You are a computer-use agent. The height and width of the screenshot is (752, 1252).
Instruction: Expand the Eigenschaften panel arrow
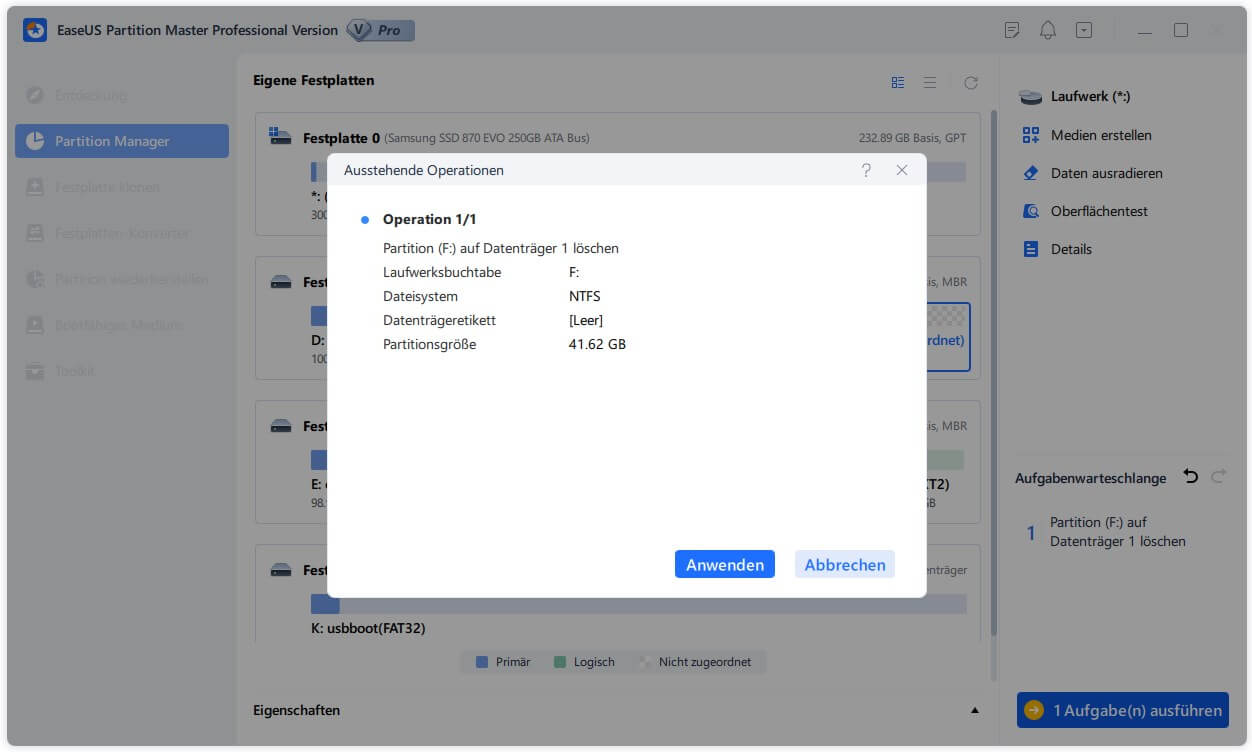pos(975,710)
